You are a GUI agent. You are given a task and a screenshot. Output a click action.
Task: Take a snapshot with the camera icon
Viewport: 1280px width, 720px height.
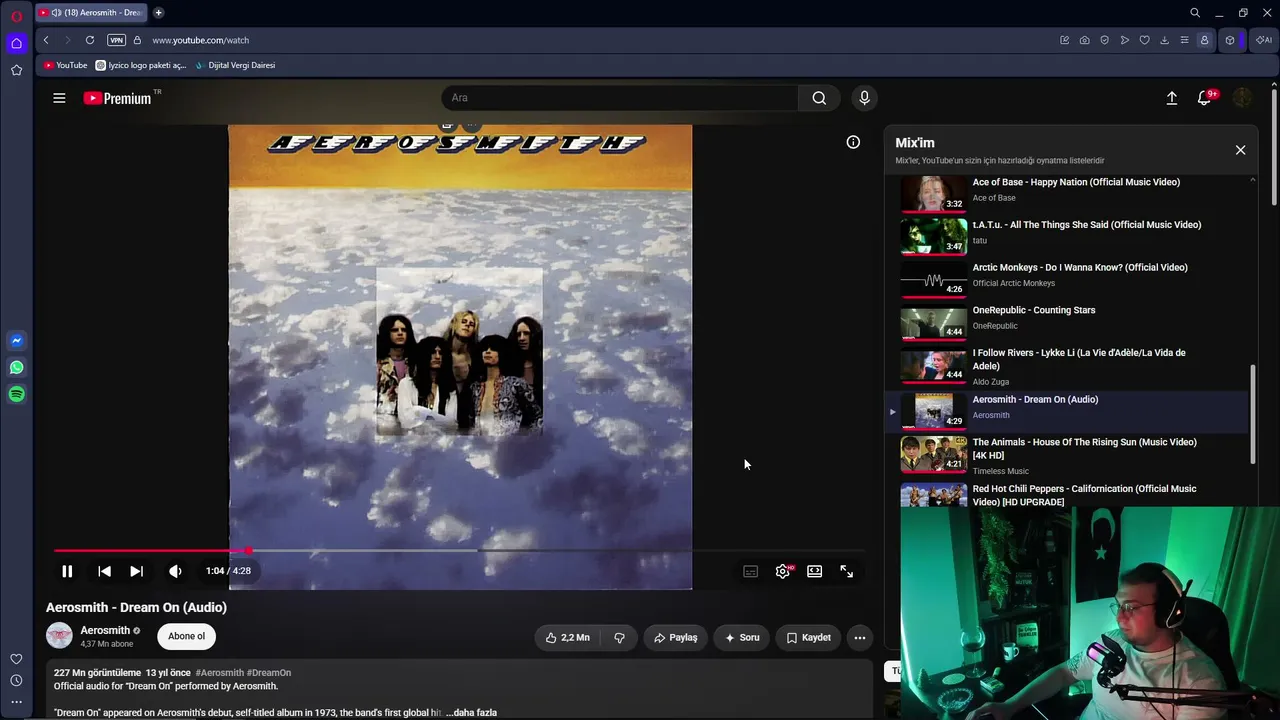coord(1085,40)
